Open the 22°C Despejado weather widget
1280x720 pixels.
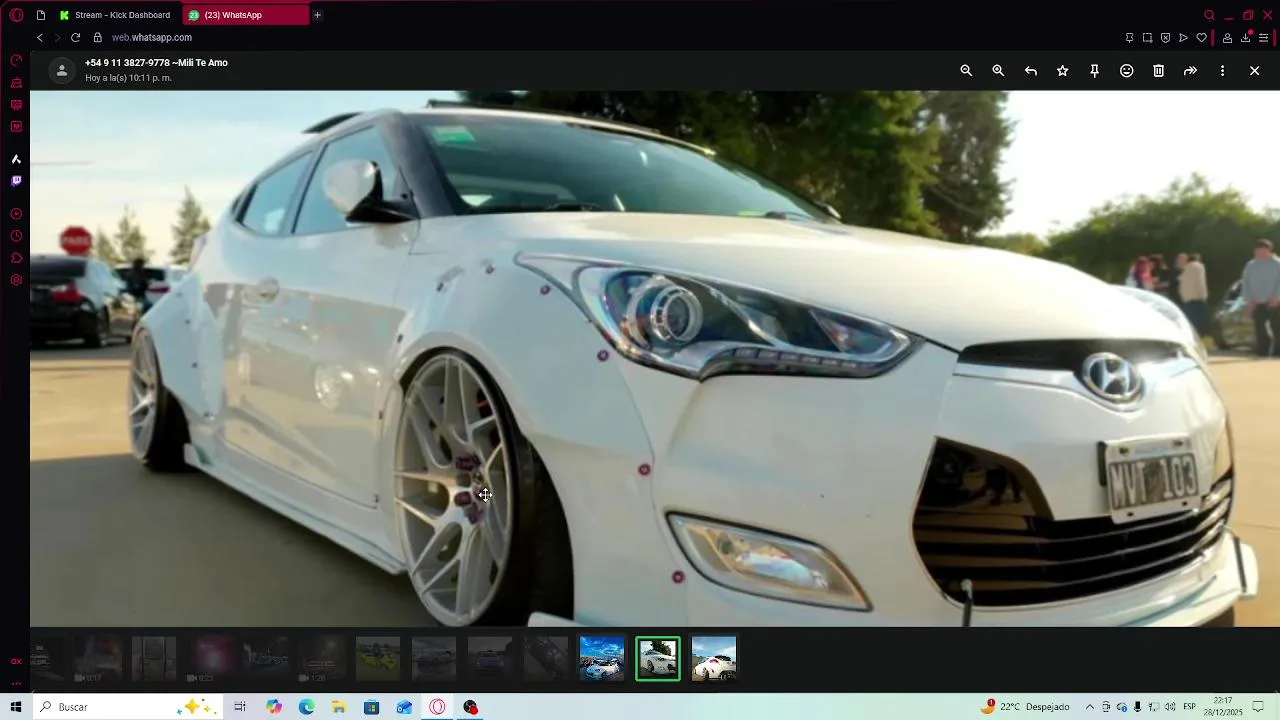tap(1027, 706)
